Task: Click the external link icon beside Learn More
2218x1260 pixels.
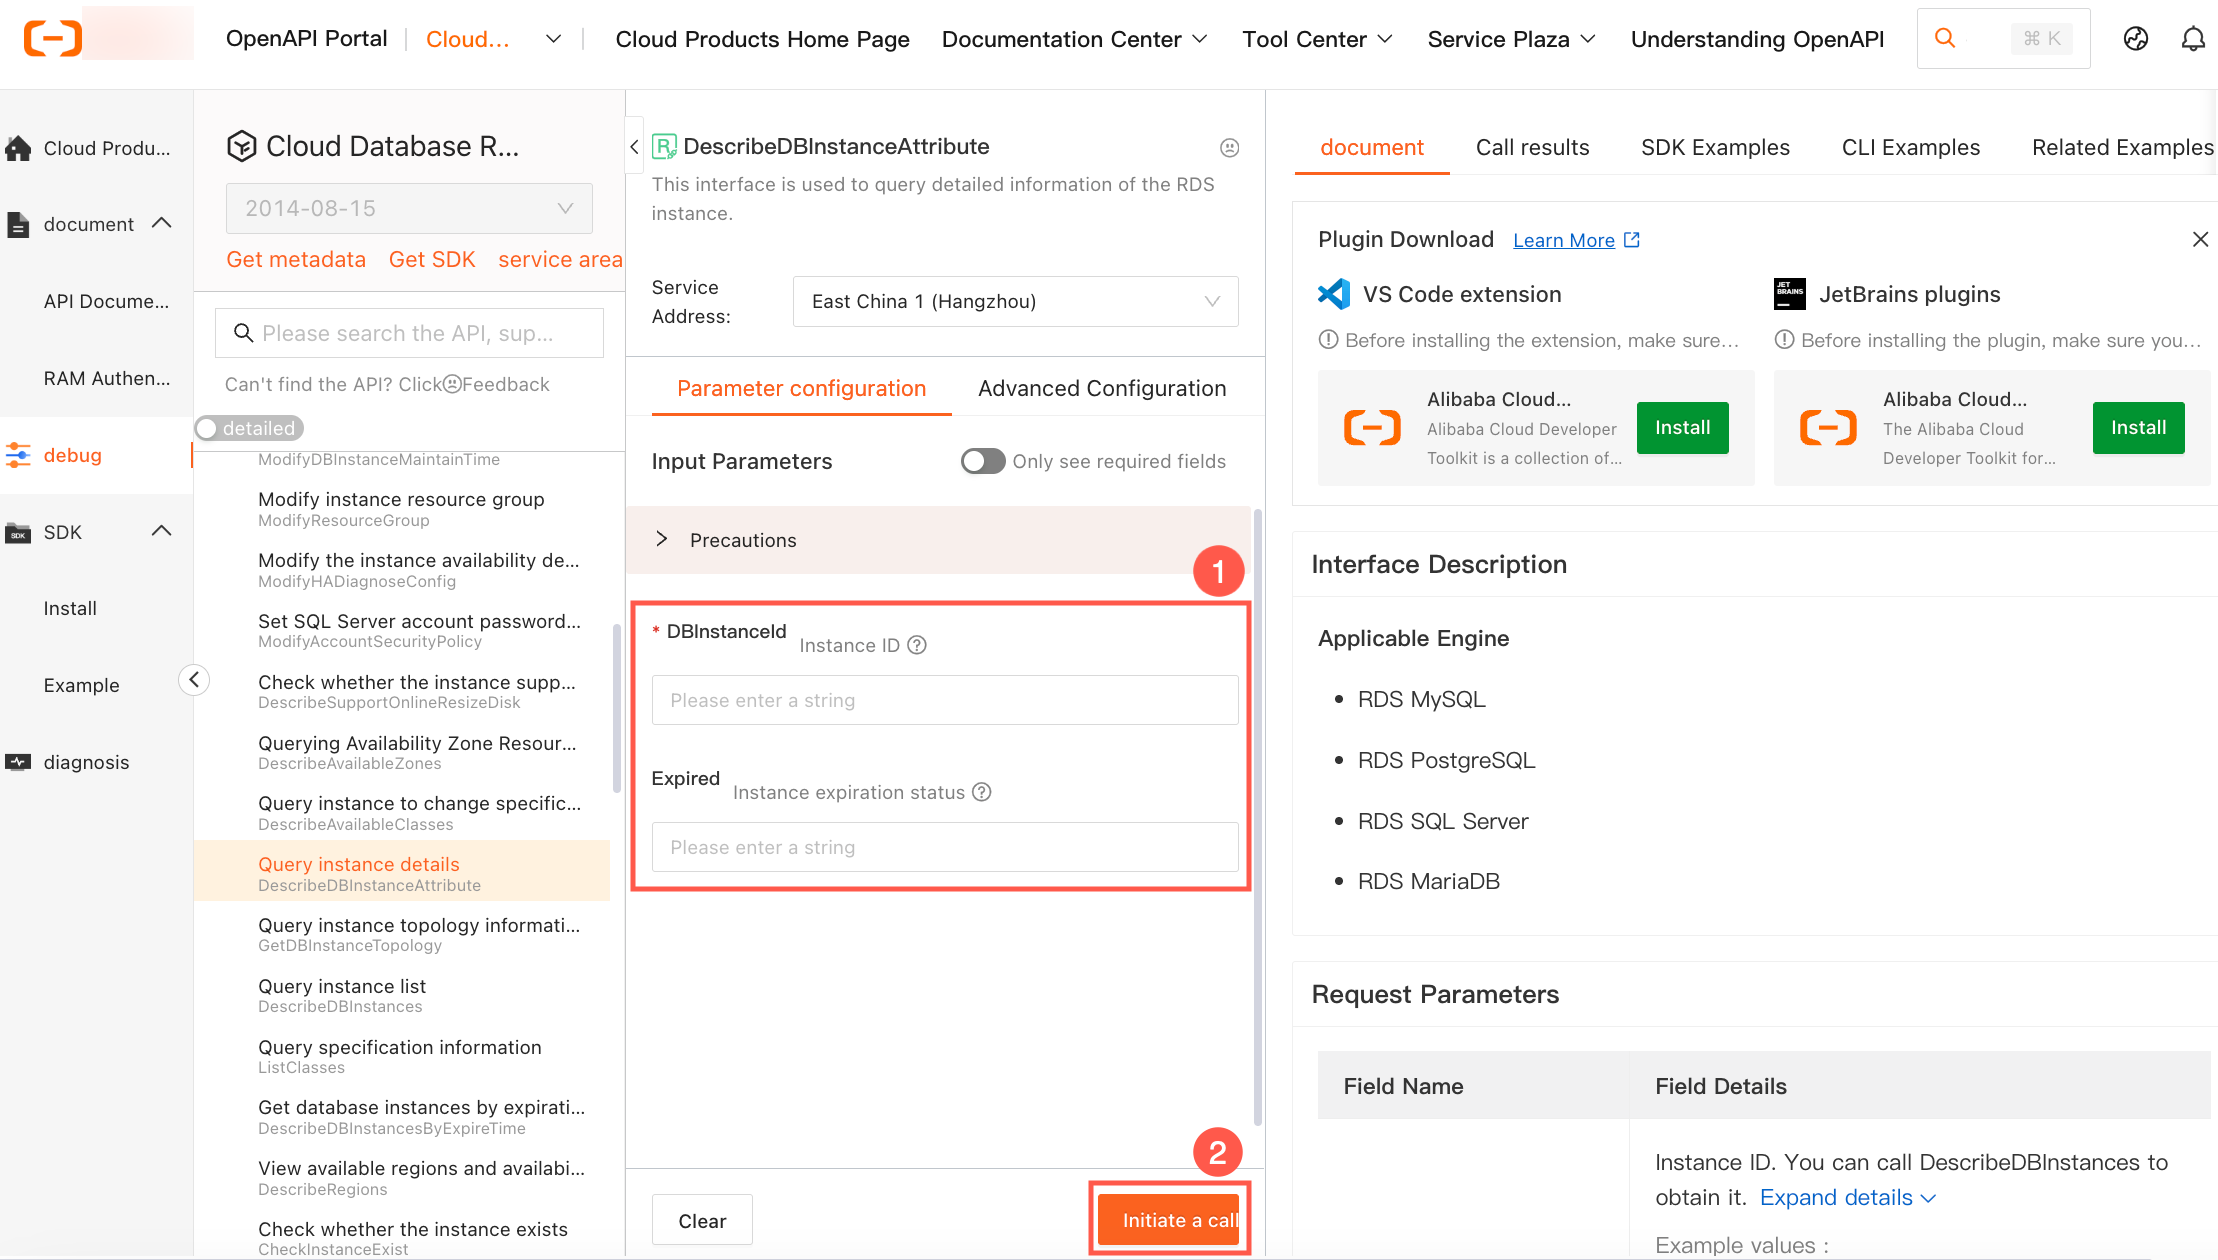Action: point(1632,240)
